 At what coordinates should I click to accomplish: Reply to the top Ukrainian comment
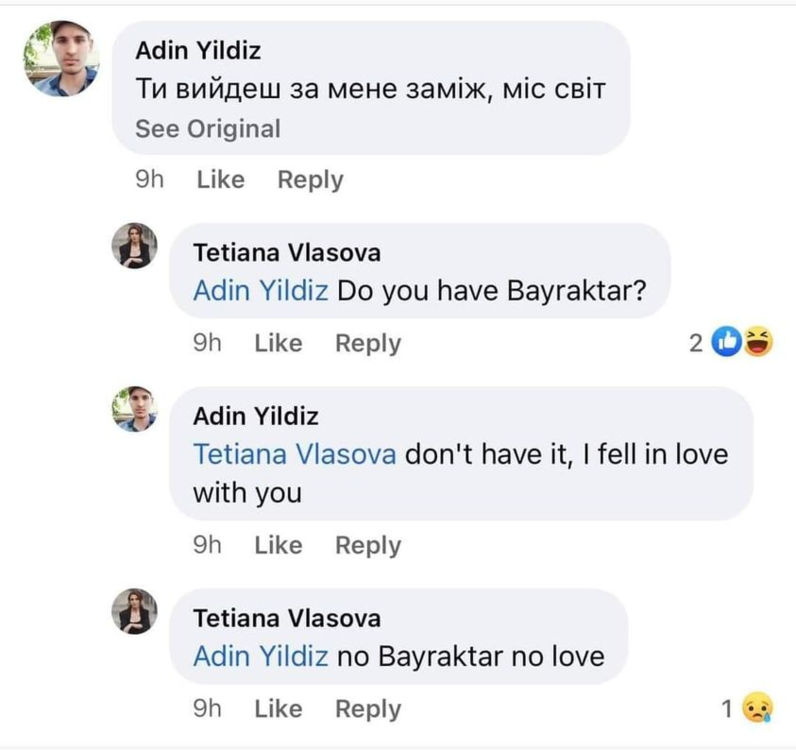pyautogui.click(x=310, y=180)
